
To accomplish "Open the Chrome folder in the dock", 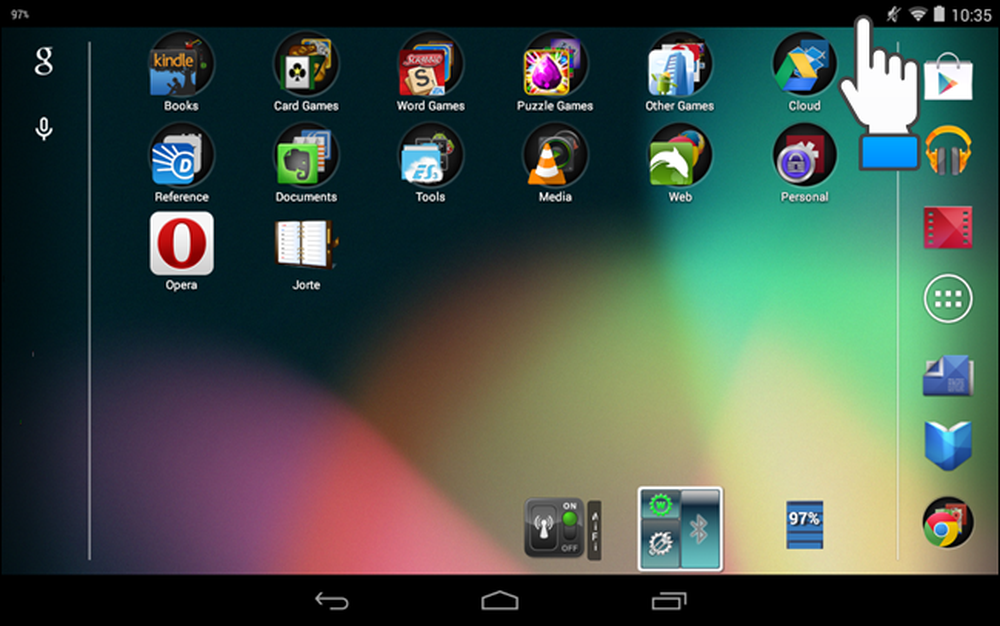I will pos(948,522).
